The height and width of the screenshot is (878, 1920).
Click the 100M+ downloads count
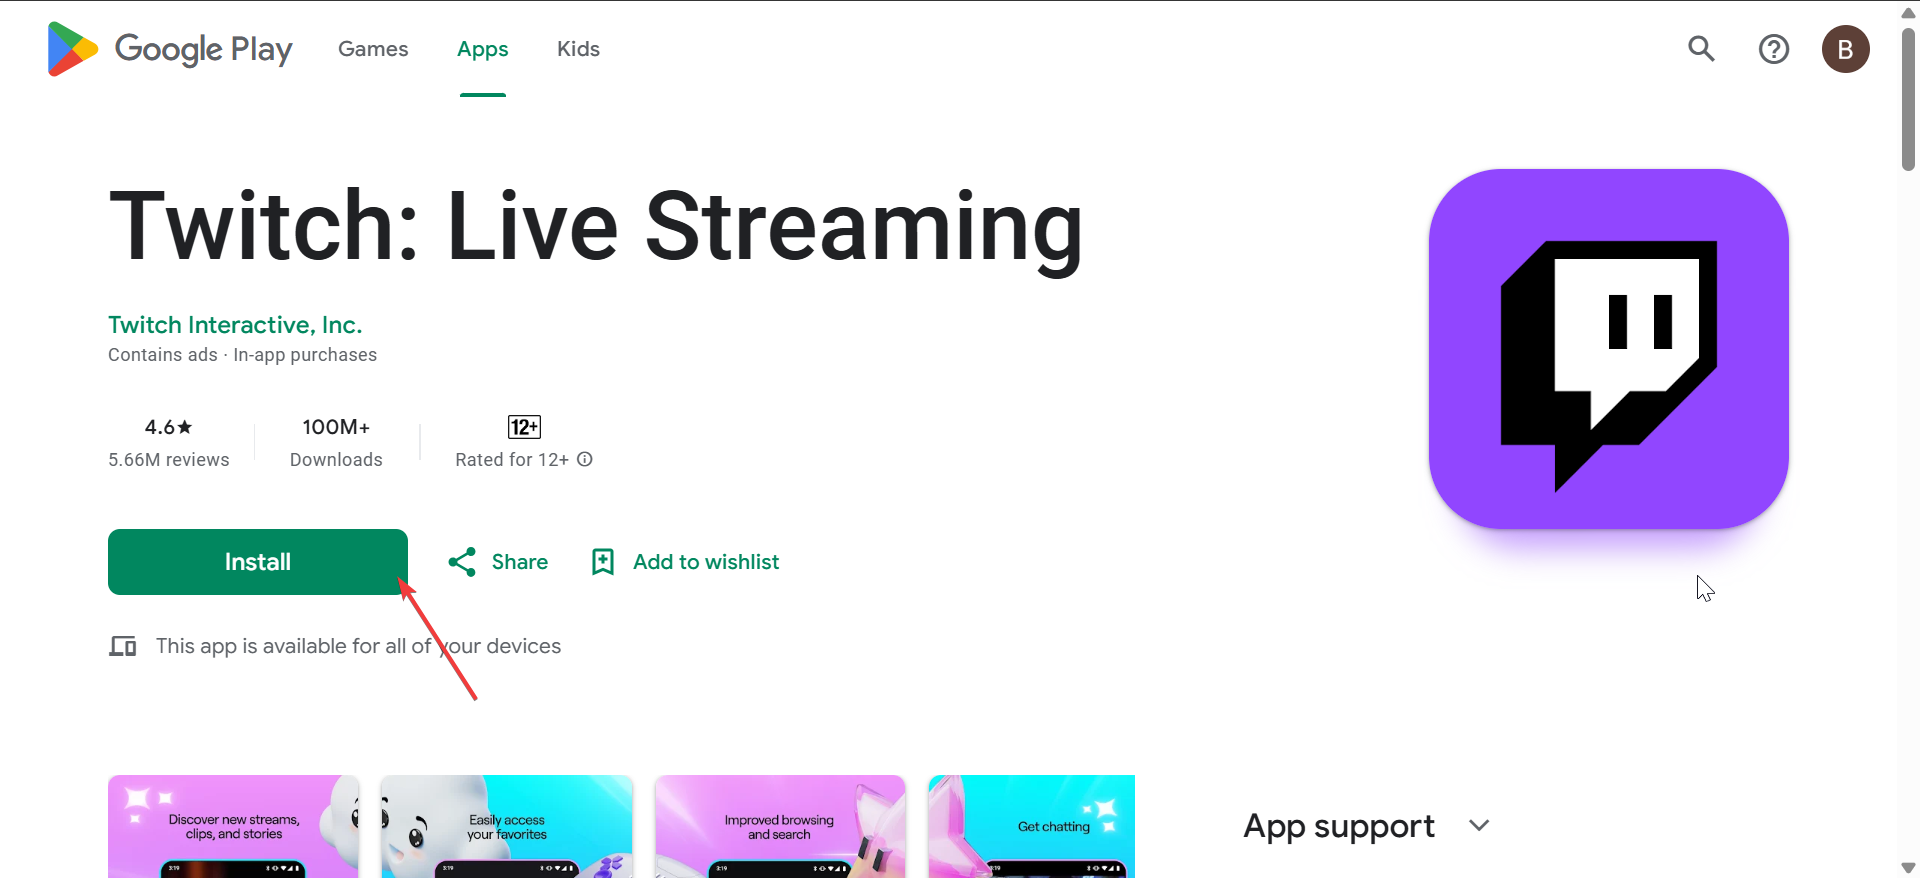point(336,427)
